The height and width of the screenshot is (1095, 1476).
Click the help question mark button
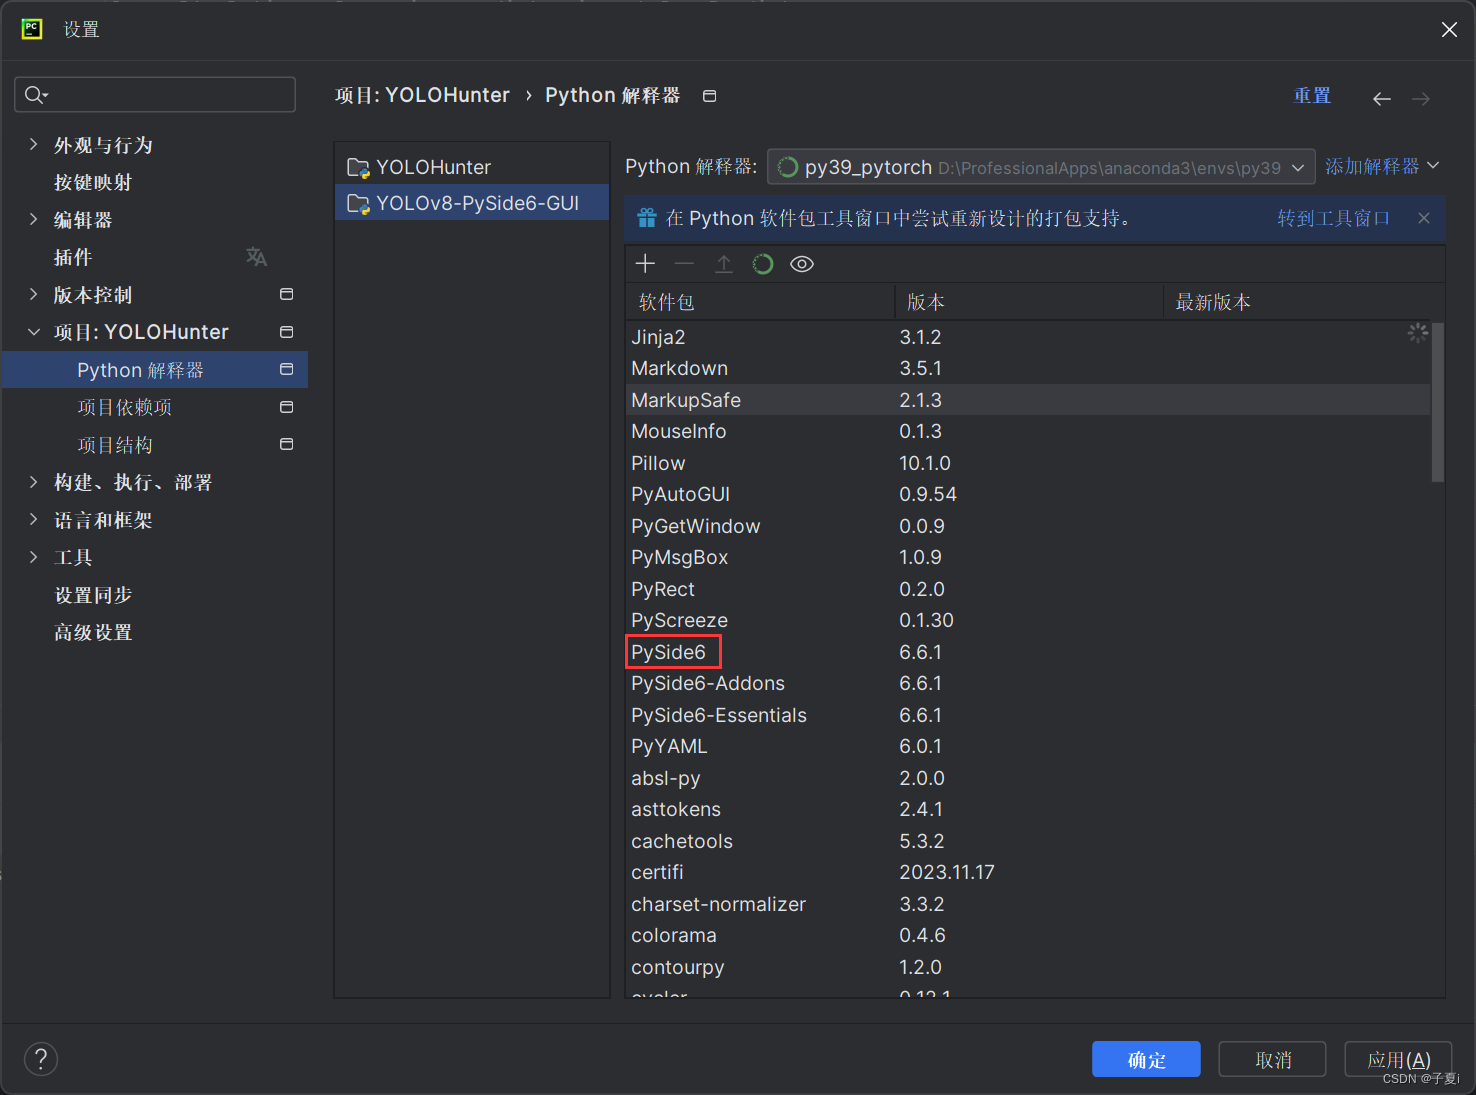(x=41, y=1059)
